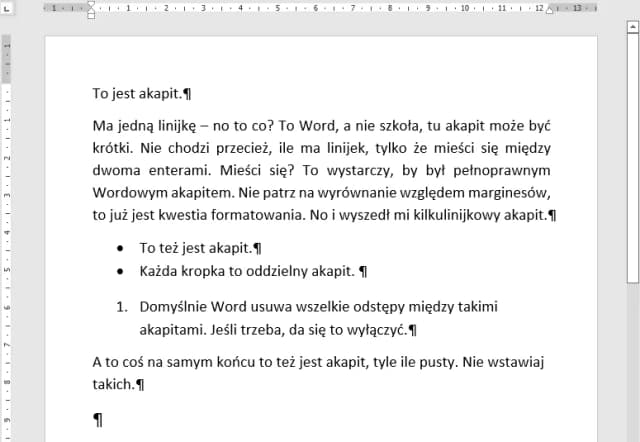Screen dimensions: 640x442
Task: Click the text "Każda kropka to oddzielny akapit."
Action: point(246,271)
